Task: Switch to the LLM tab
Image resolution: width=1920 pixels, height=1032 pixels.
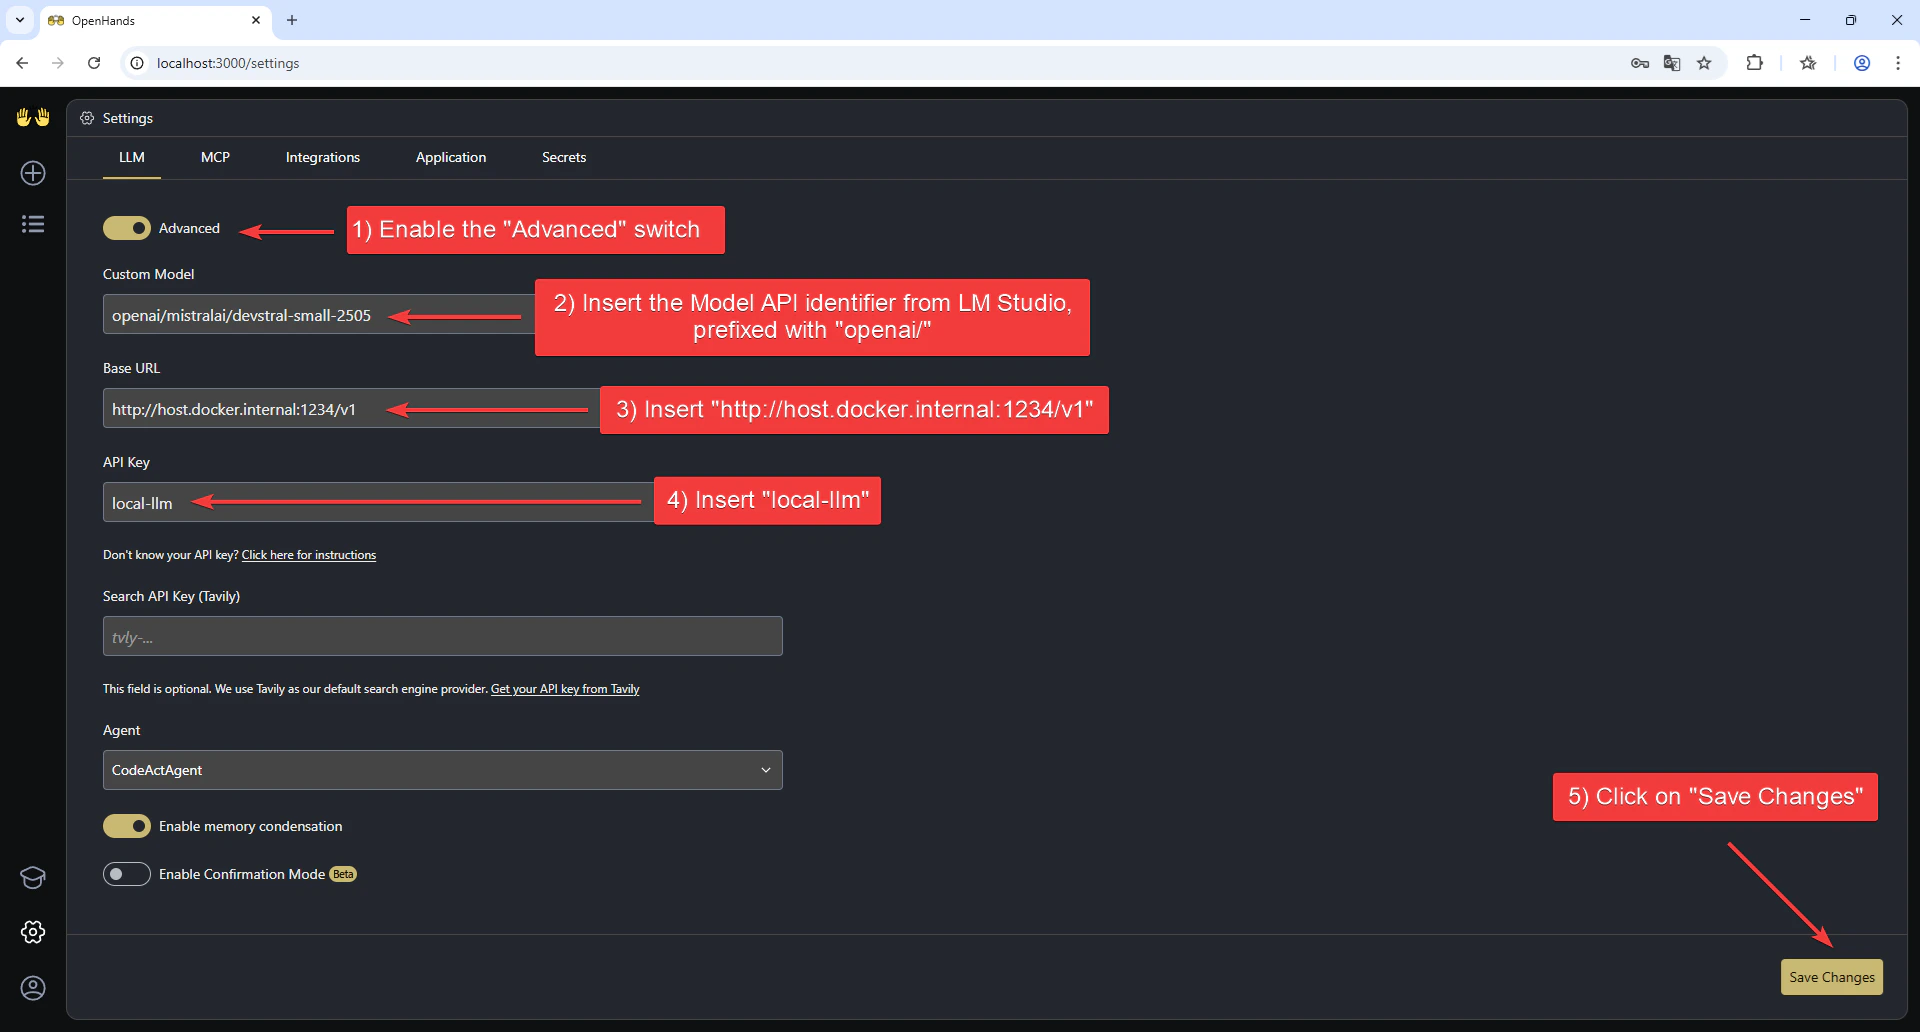Action: tap(132, 157)
